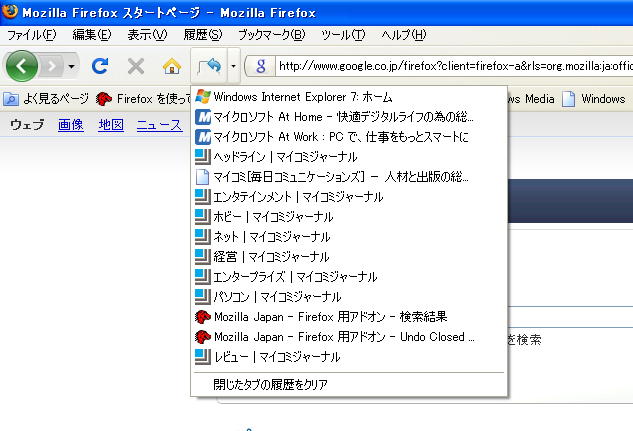Click the icon beside レビュー entry

(x=203, y=357)
